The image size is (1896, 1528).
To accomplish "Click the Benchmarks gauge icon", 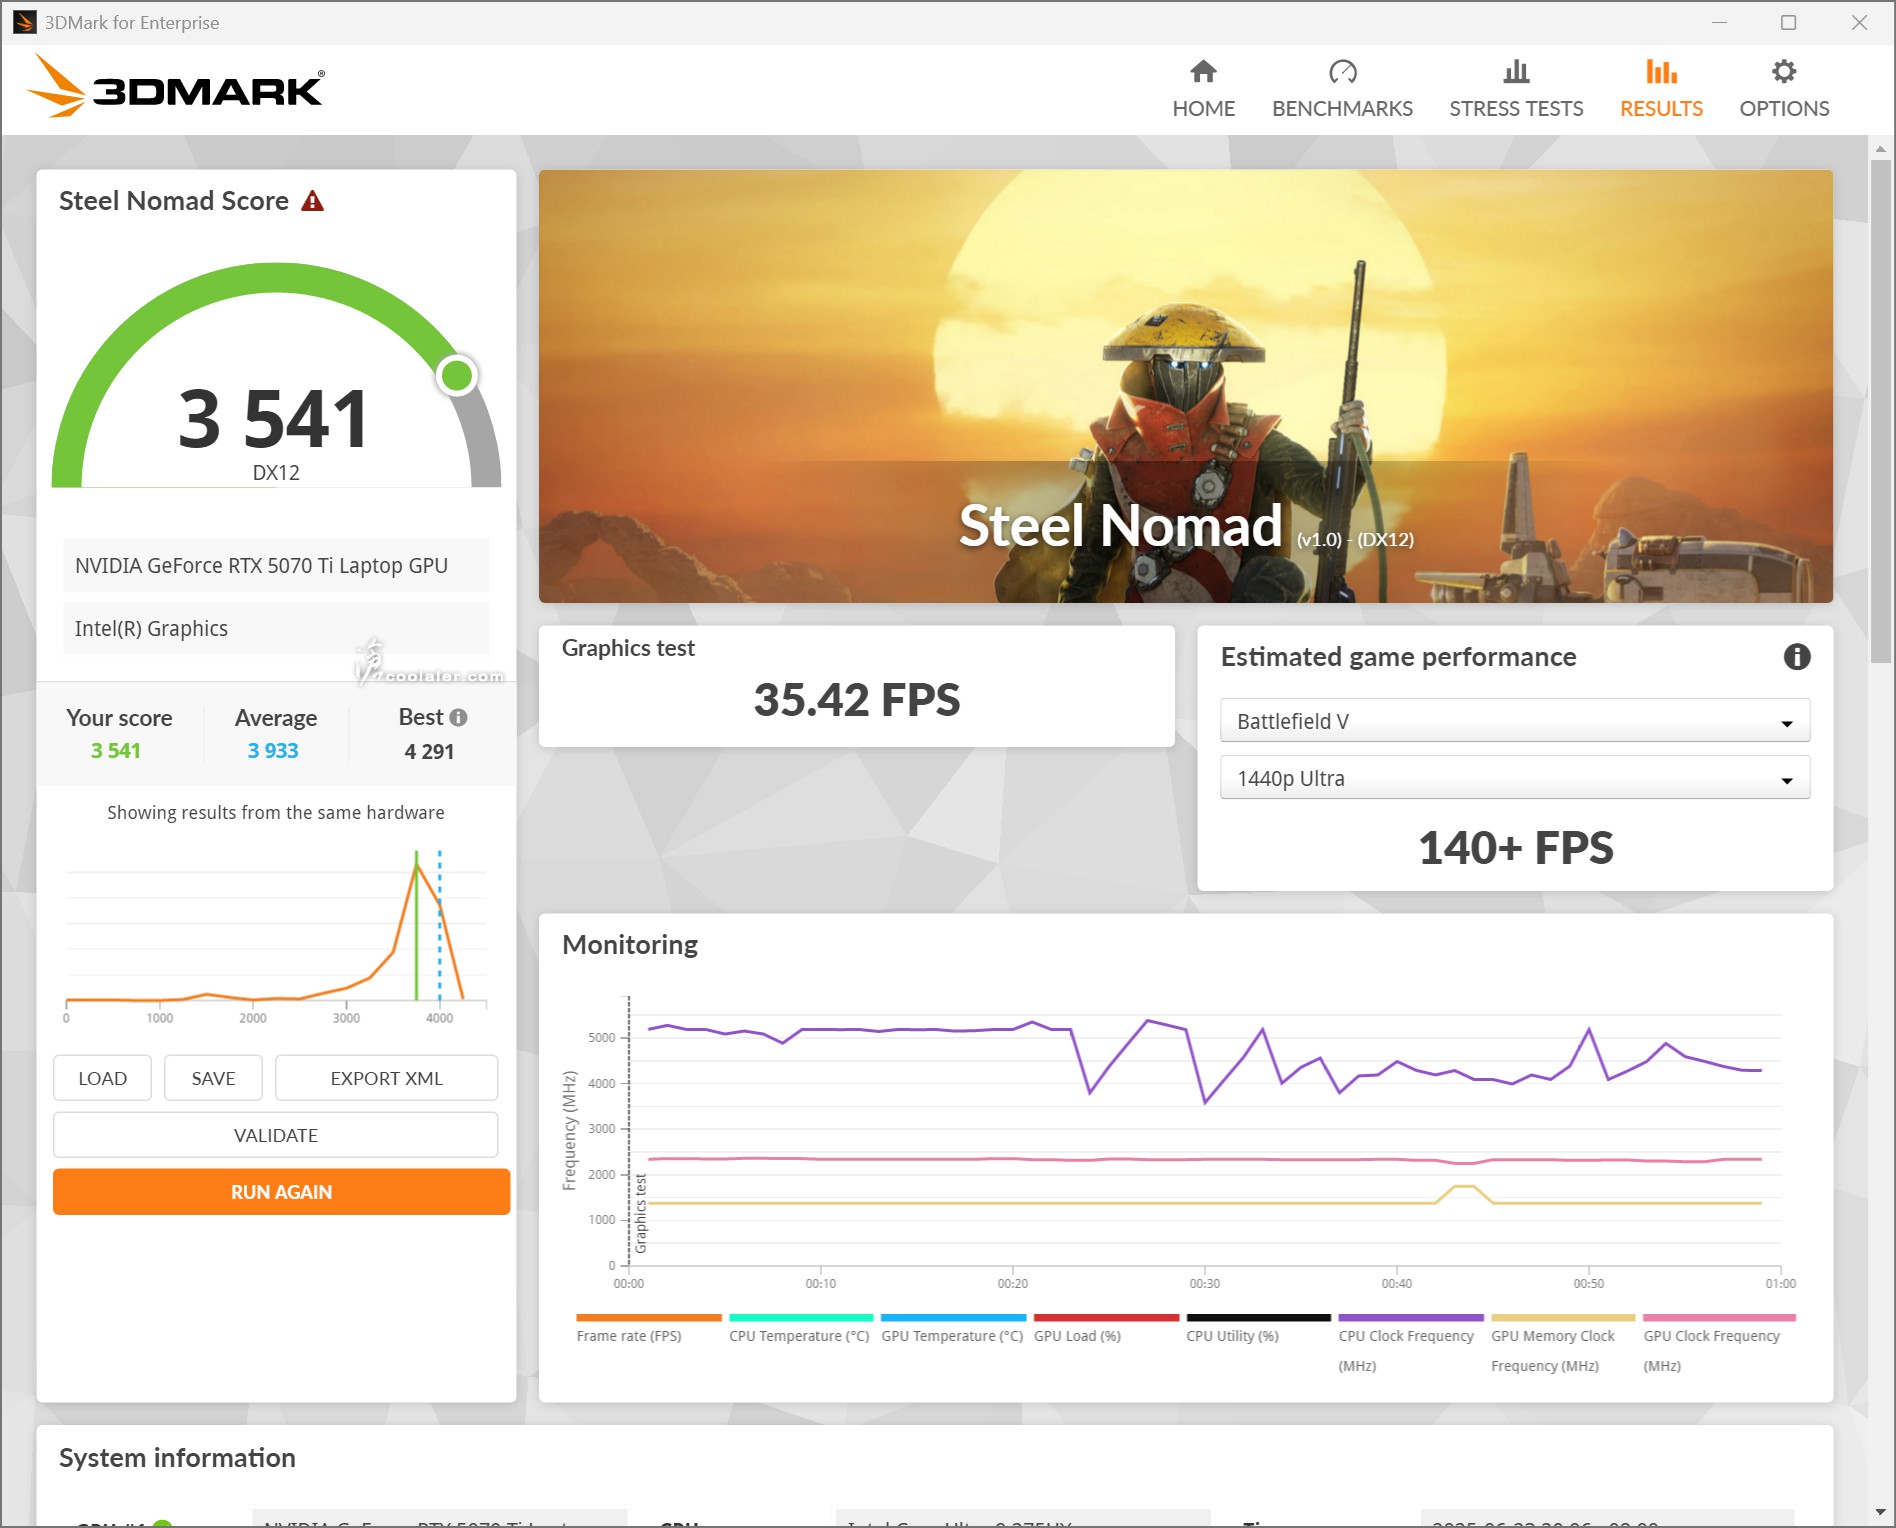I will point(1342,72).
